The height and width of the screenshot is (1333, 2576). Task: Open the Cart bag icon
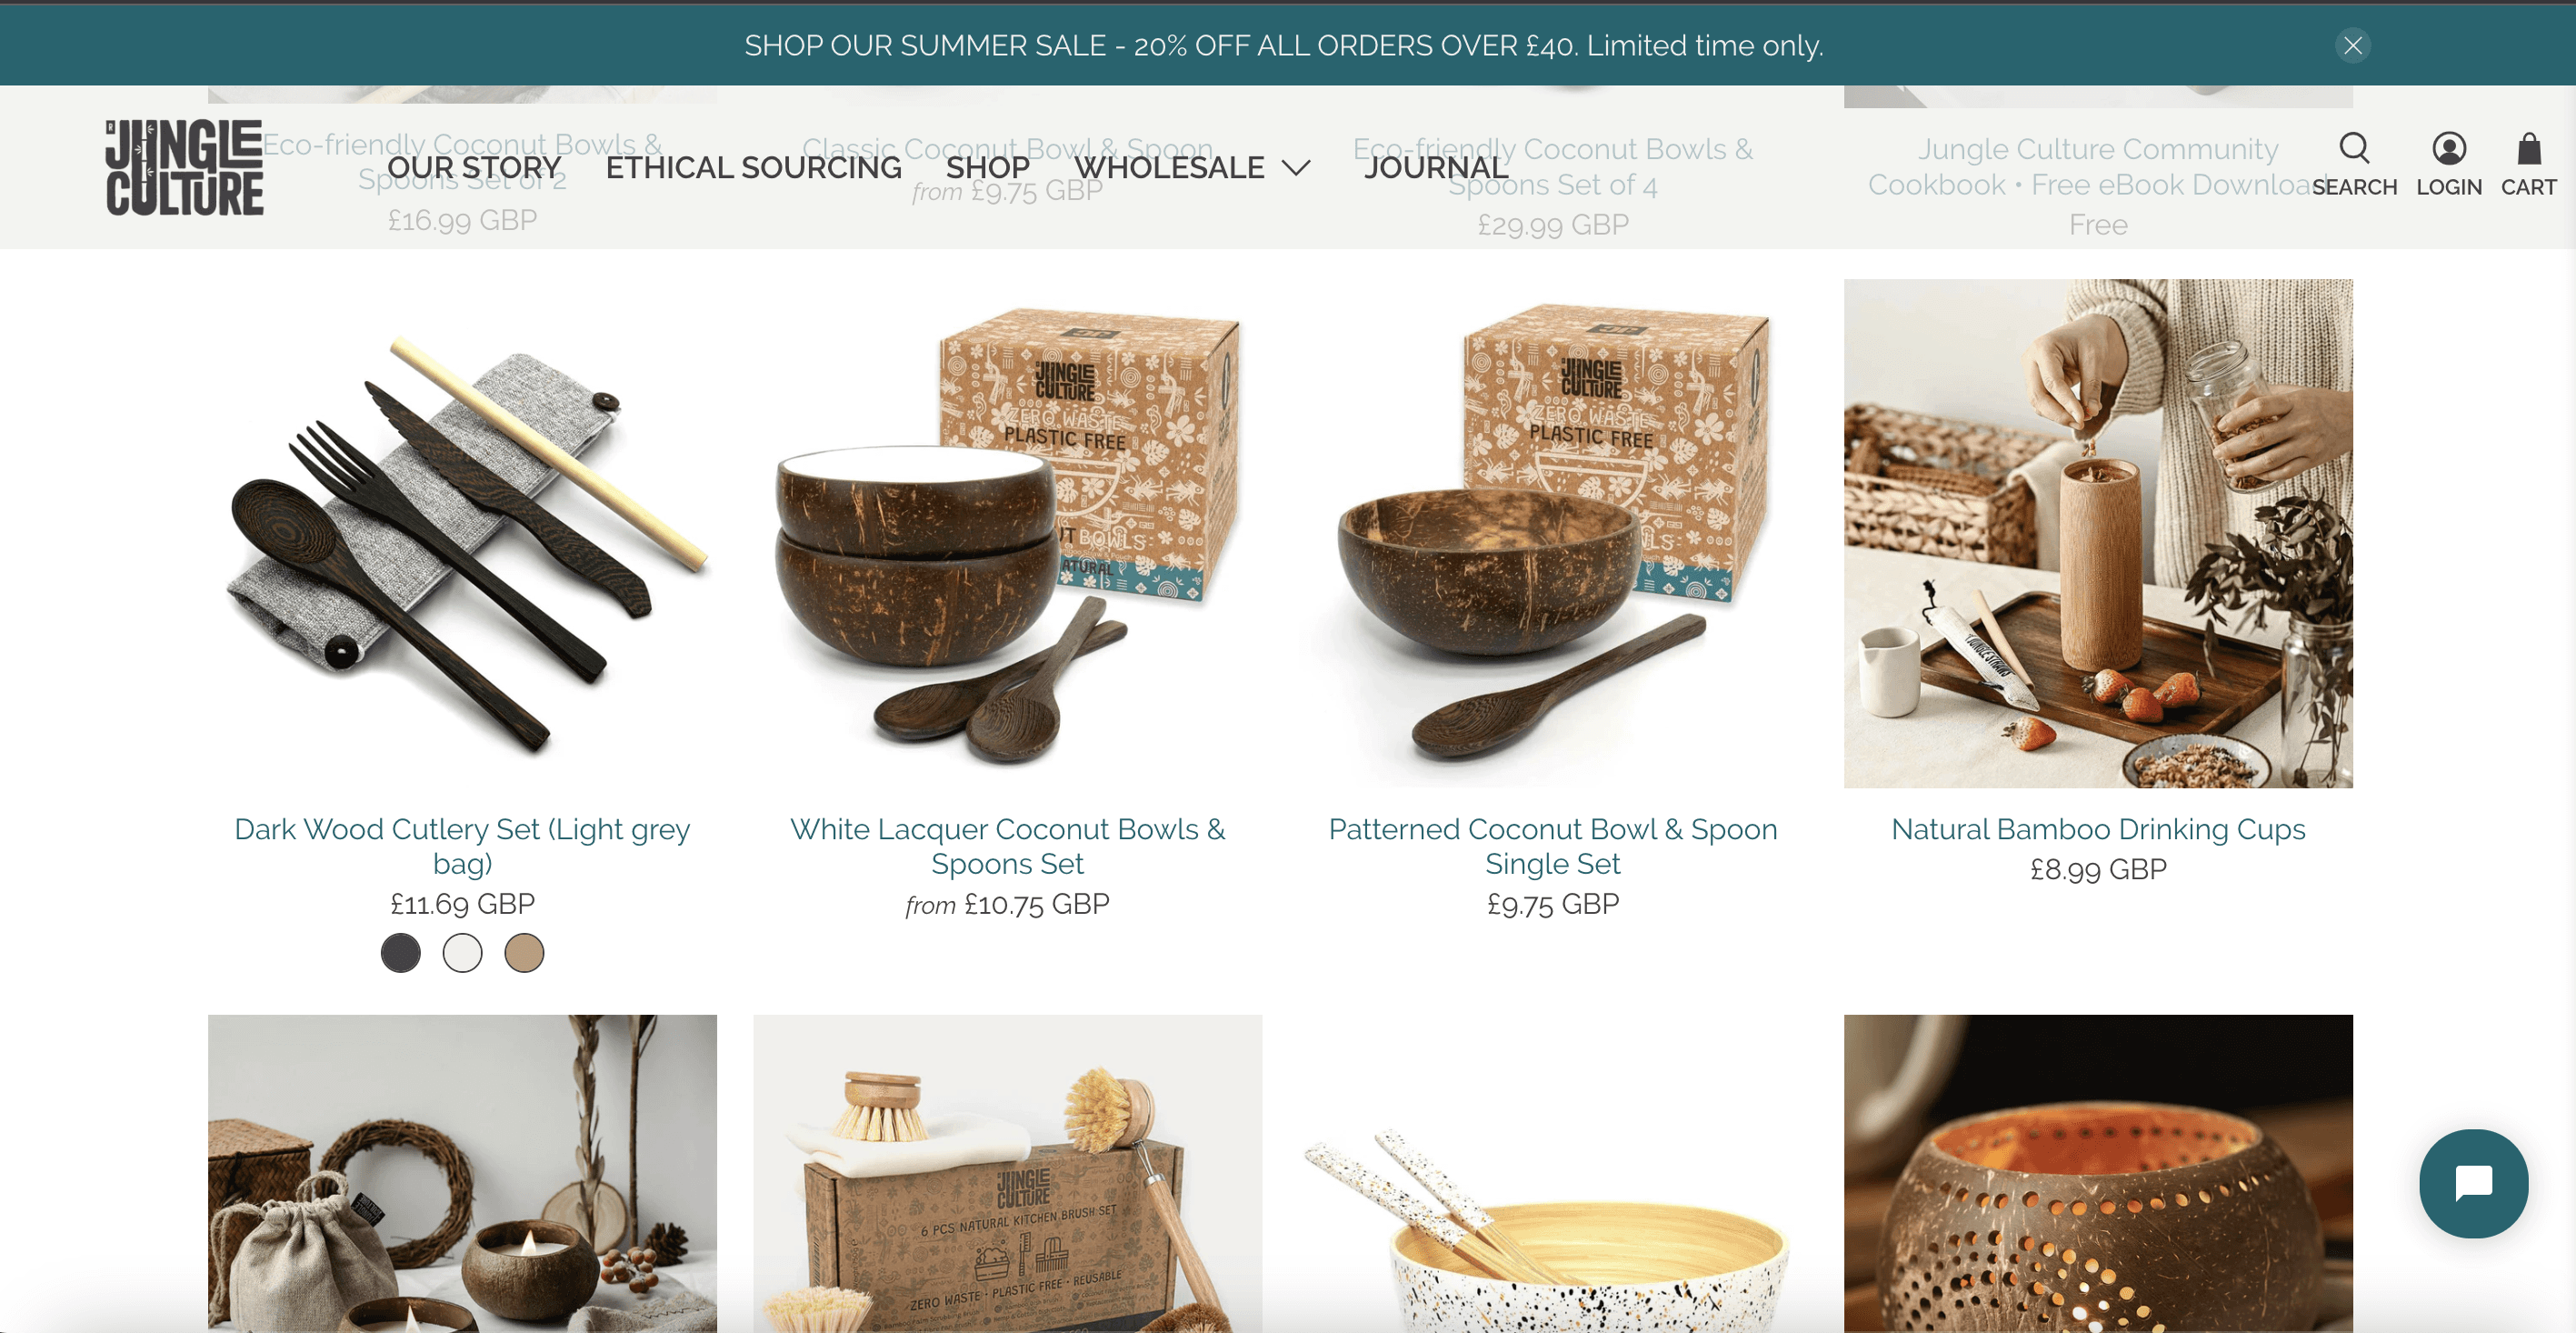(2528, 149)
